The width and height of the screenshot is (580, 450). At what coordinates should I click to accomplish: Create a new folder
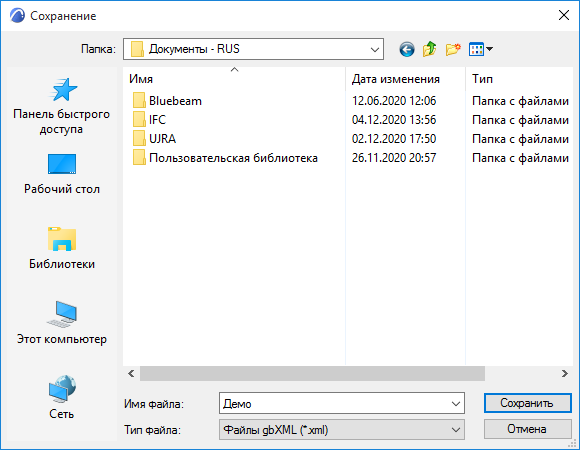tap(453, 49)
